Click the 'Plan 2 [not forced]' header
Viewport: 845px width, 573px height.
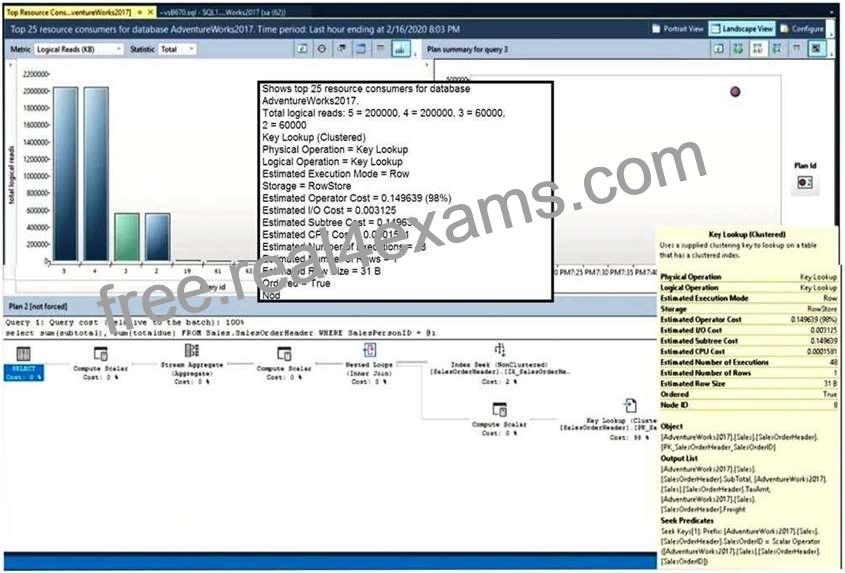point(38,306)
